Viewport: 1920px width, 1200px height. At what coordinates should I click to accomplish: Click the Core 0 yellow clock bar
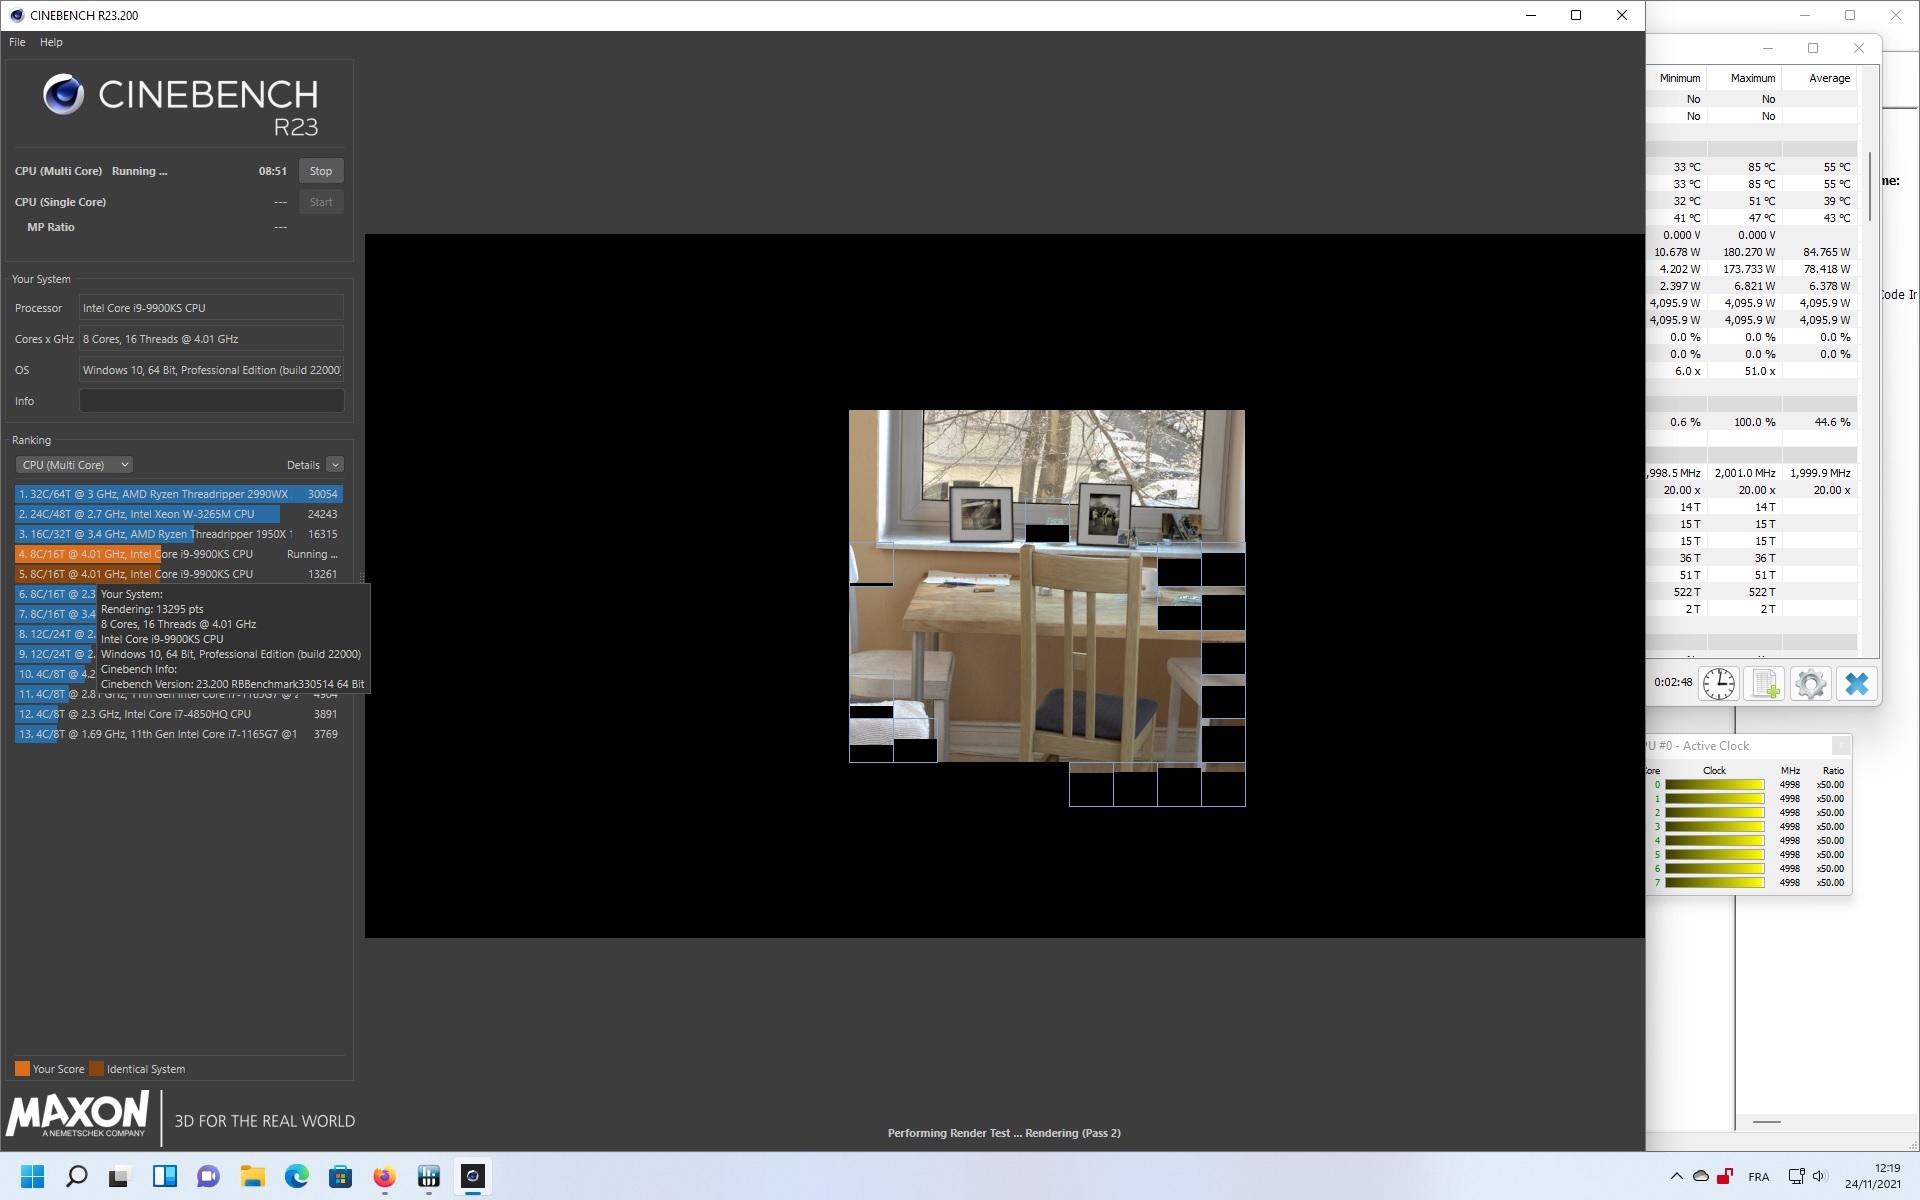[1714, 785]
